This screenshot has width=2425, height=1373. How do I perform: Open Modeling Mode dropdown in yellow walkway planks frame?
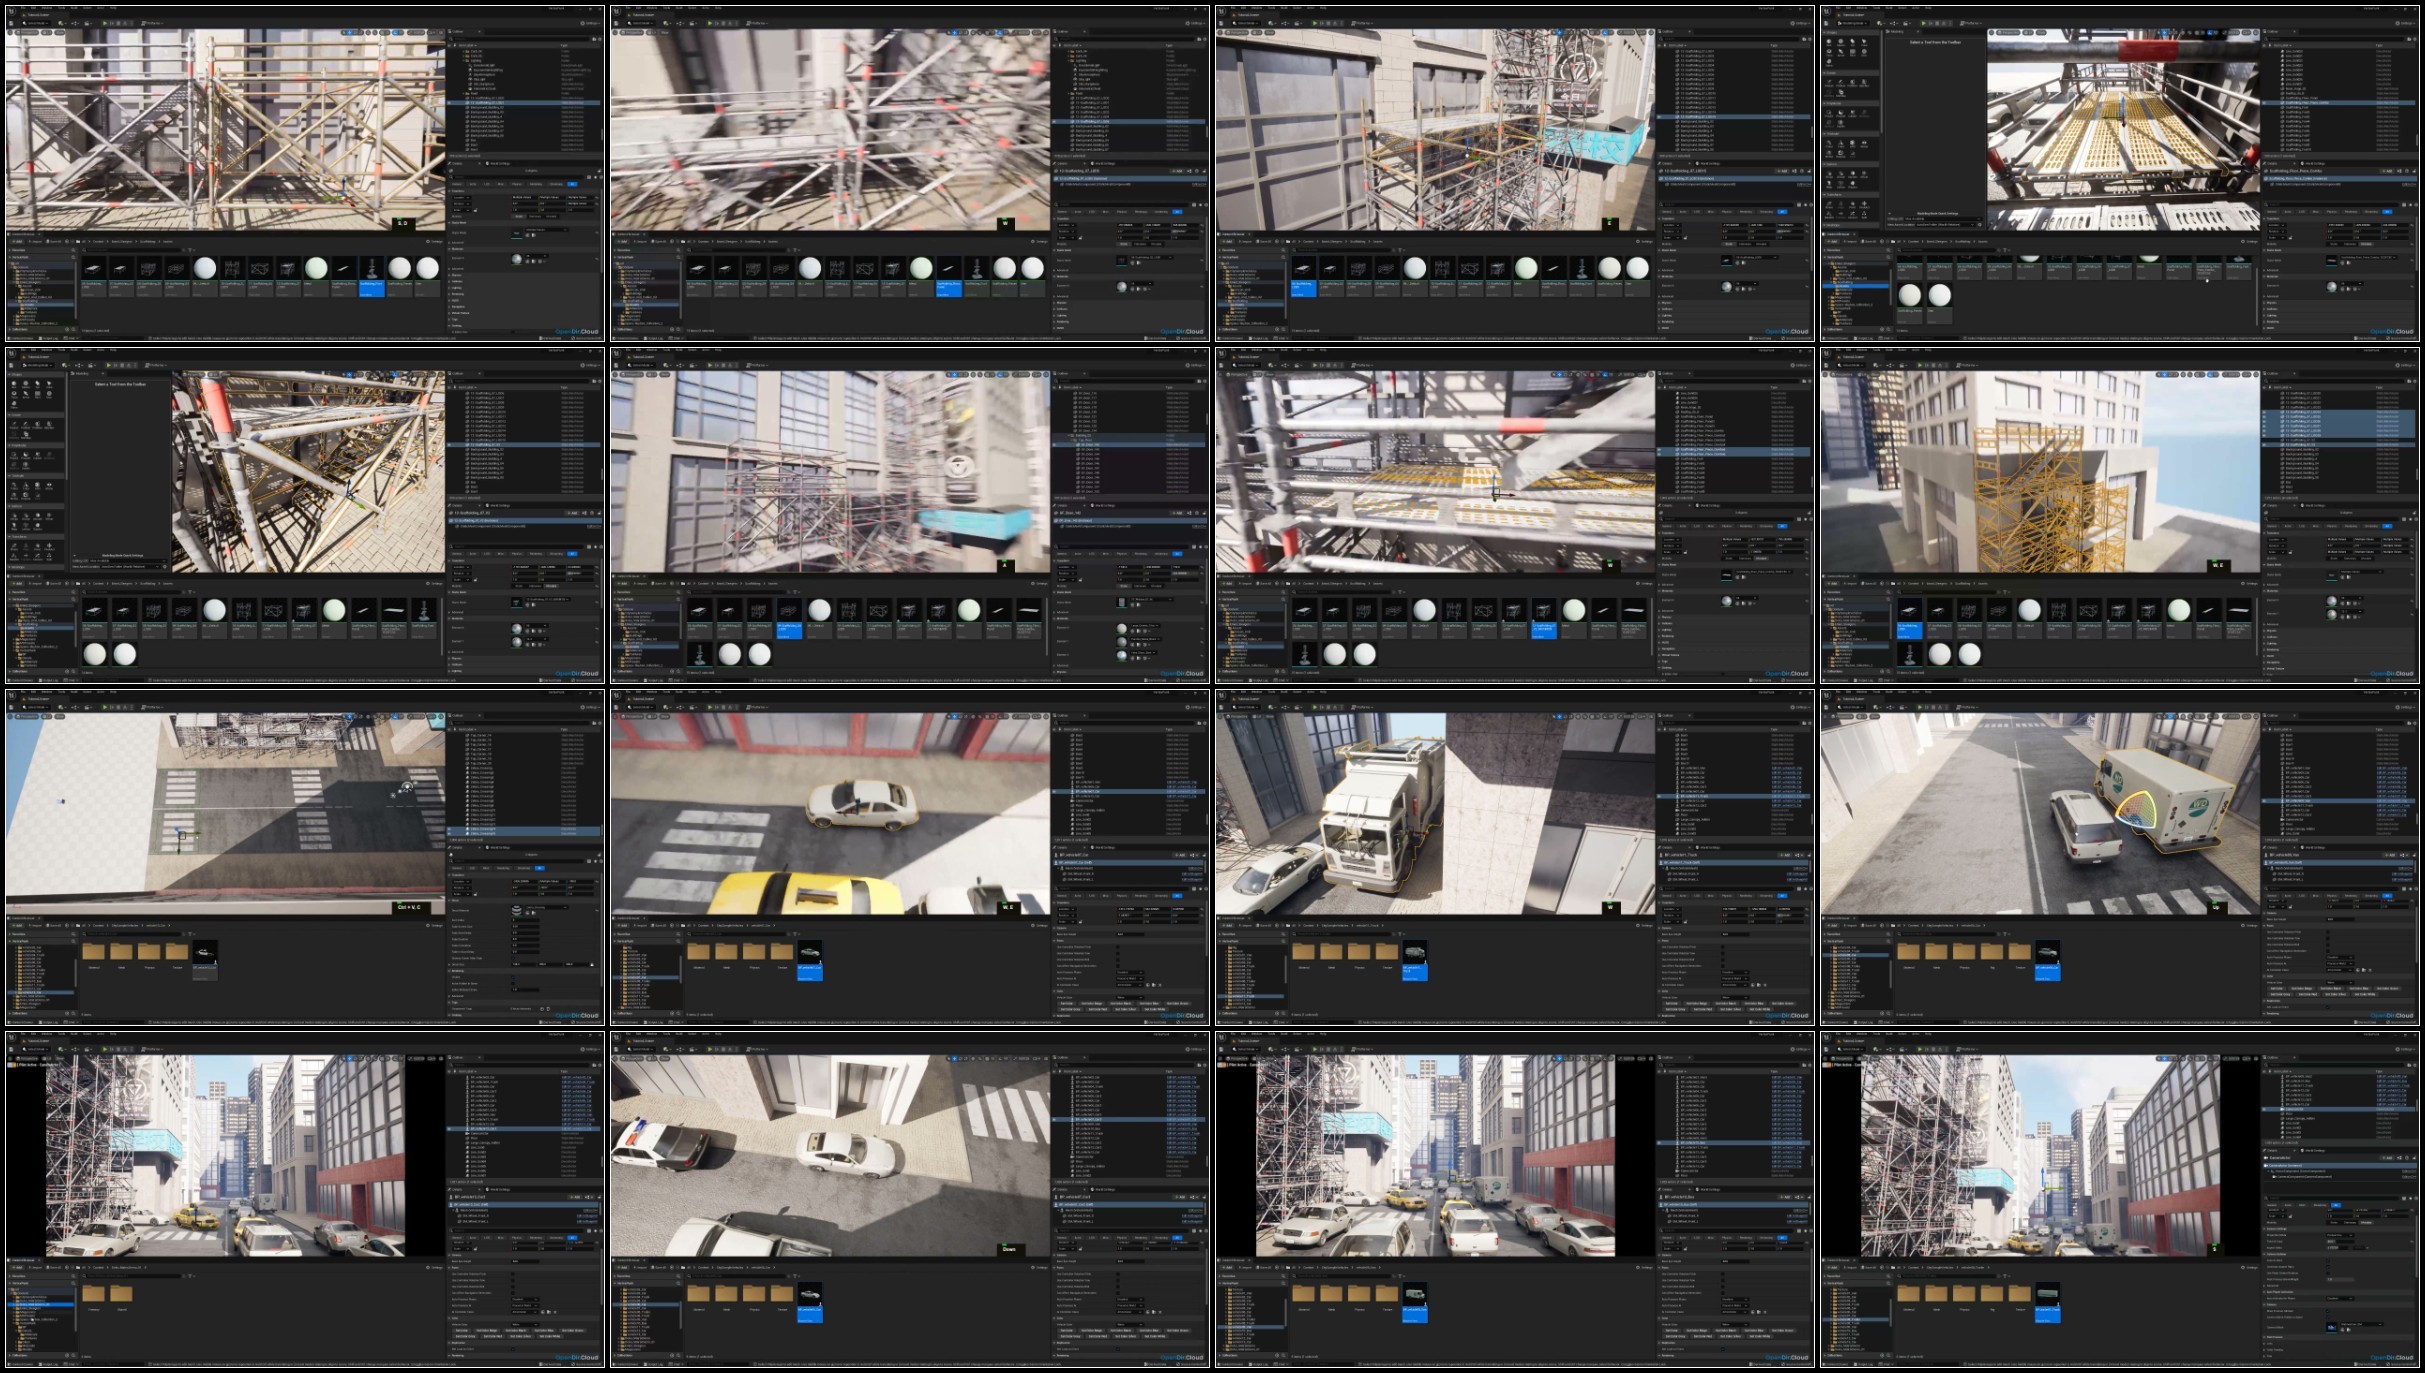1851,23
